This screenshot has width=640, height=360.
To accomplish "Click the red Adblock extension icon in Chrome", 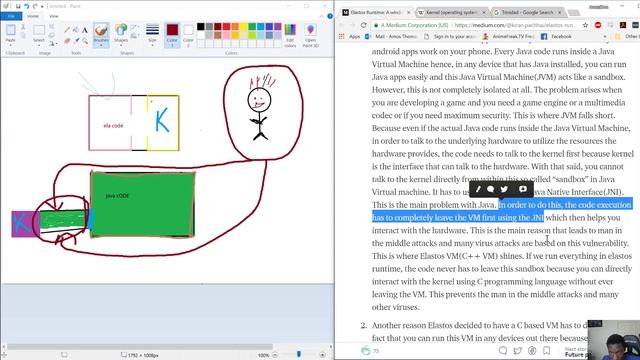I will coord(598,25).
